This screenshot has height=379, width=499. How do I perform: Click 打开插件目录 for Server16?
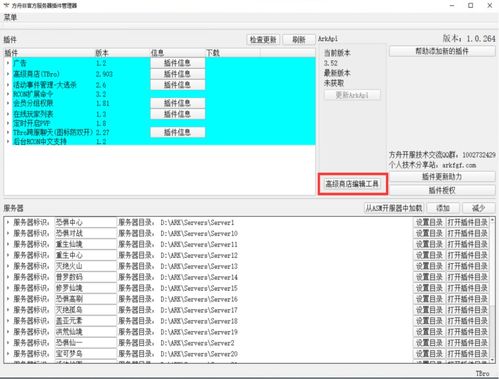[x=467, y=299]
